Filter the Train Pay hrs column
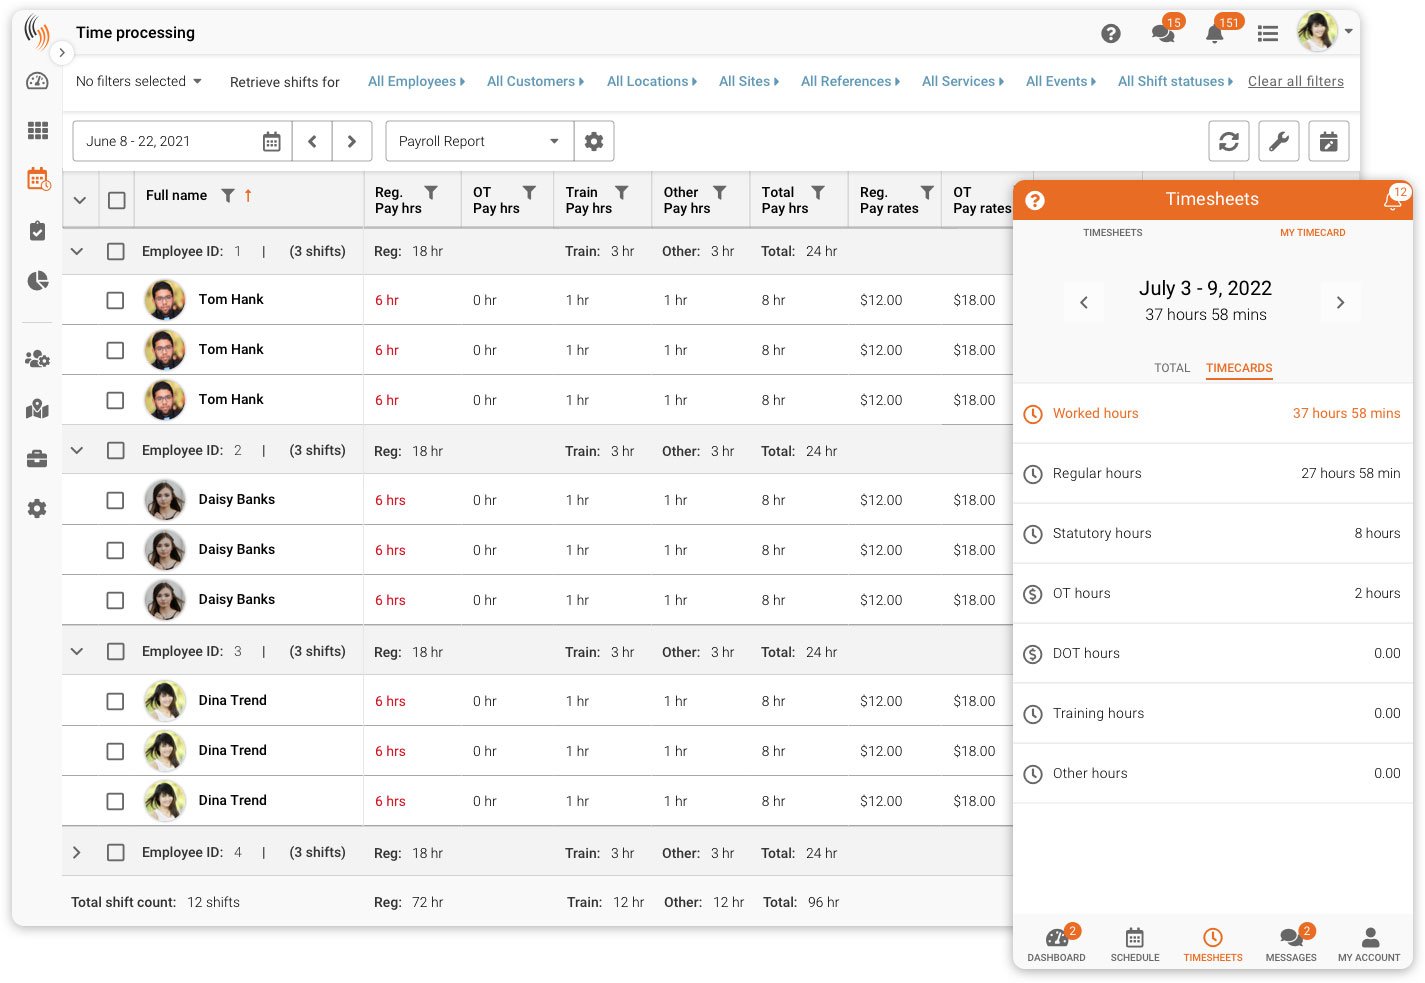The image size is (1425, 983). tap(621, 193)
